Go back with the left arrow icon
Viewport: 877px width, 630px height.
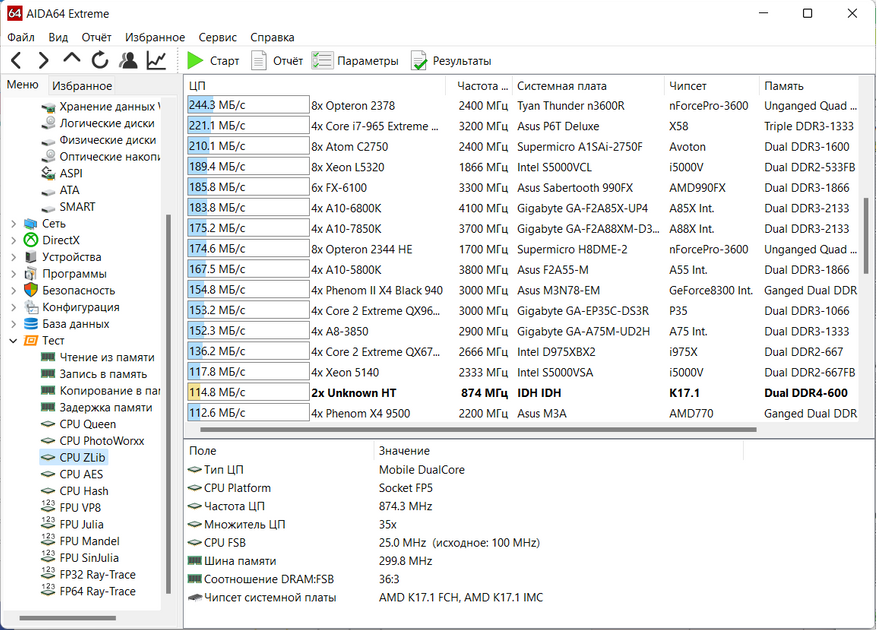[16, 60]
